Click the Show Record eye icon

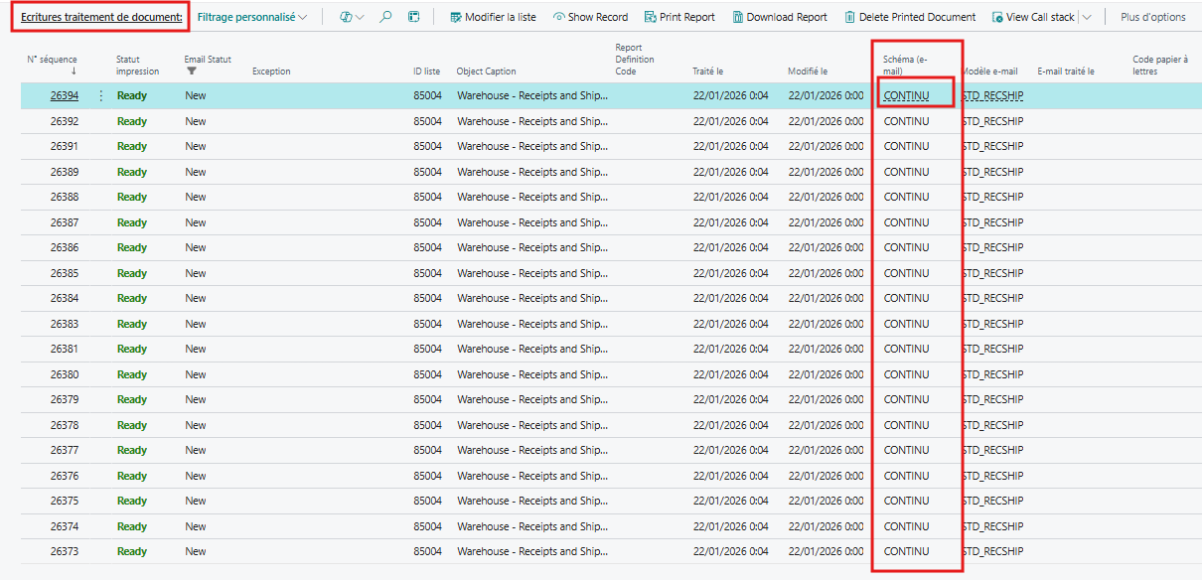(559, 17)
